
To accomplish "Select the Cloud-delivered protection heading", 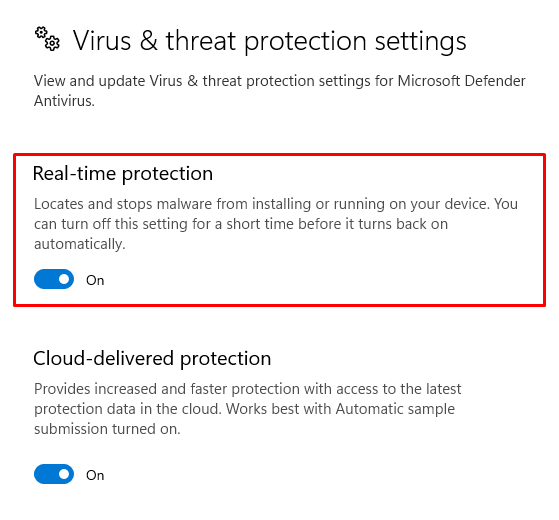I will tap(152, 359).
